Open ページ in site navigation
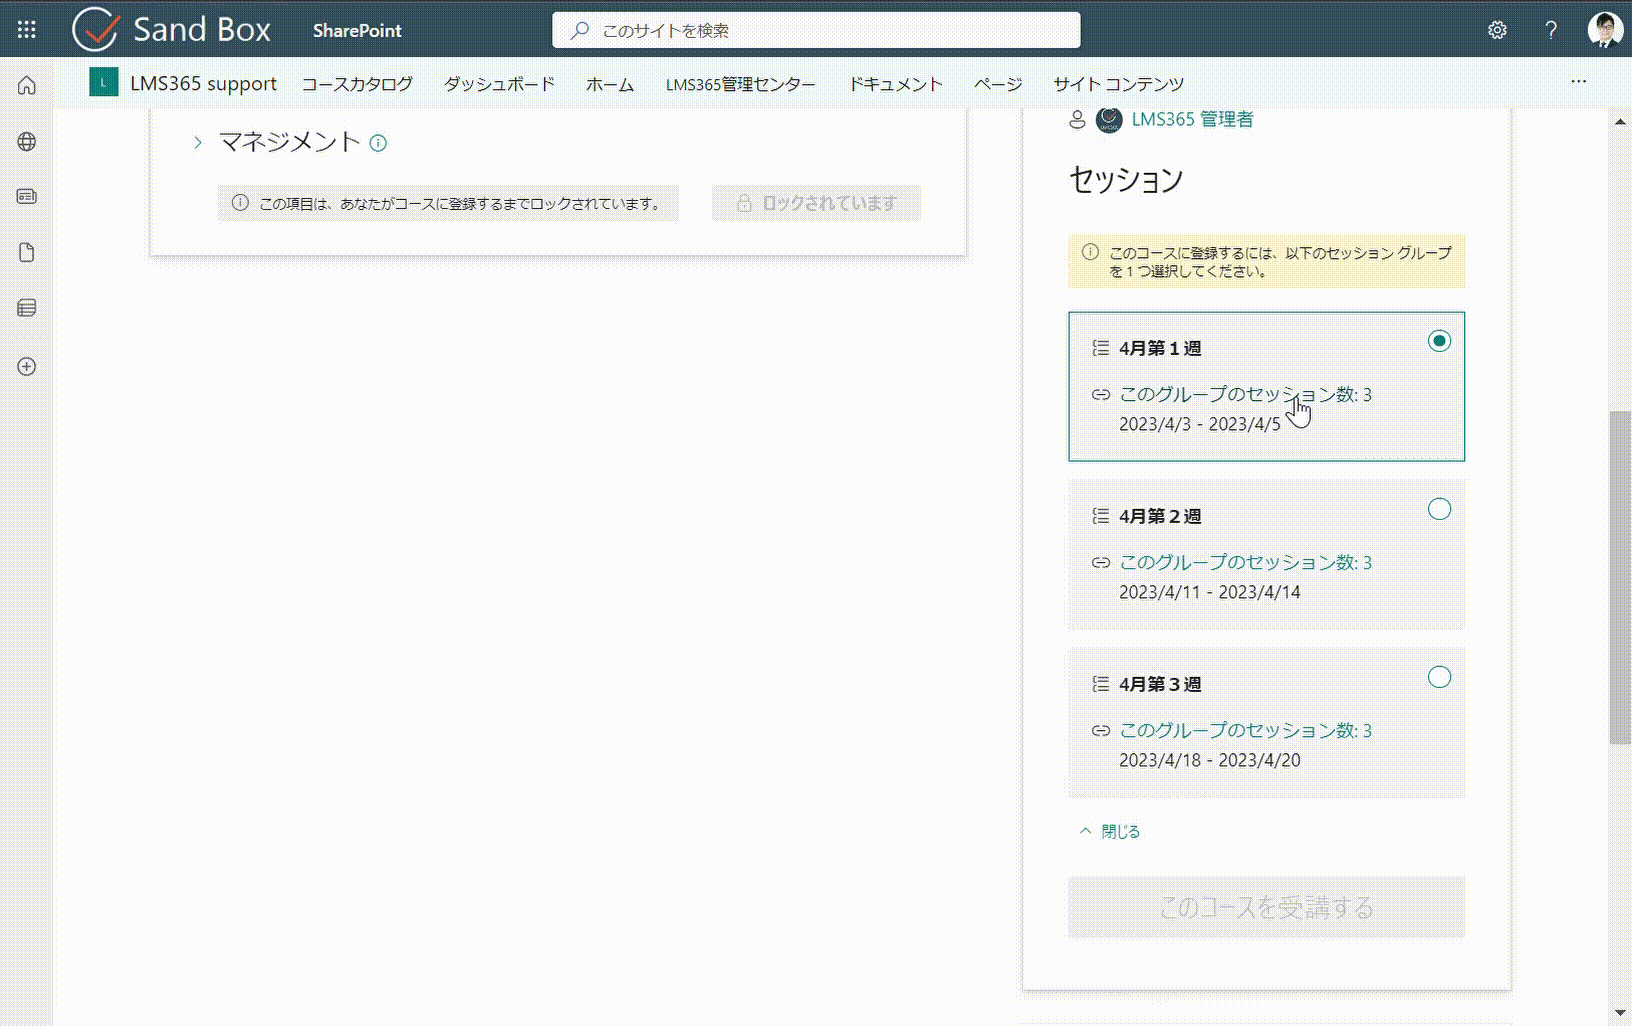1632x1026 pixels. [998, 84]
